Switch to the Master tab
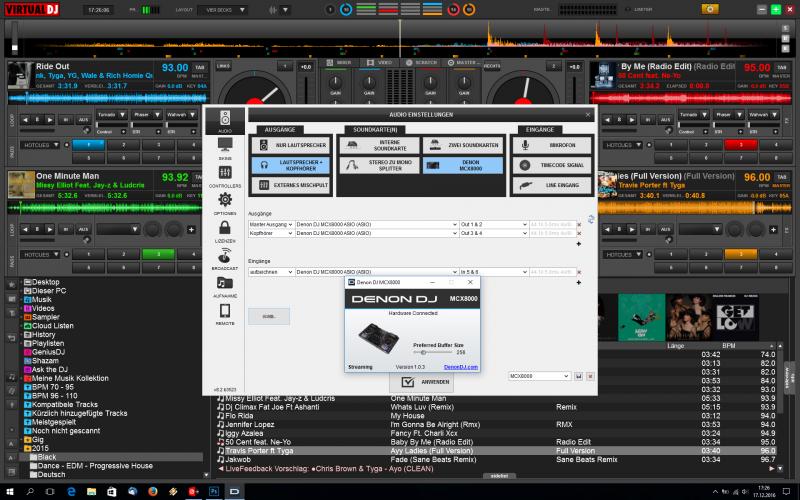Screen dimensions: 800x500 (x=462, y=62)
